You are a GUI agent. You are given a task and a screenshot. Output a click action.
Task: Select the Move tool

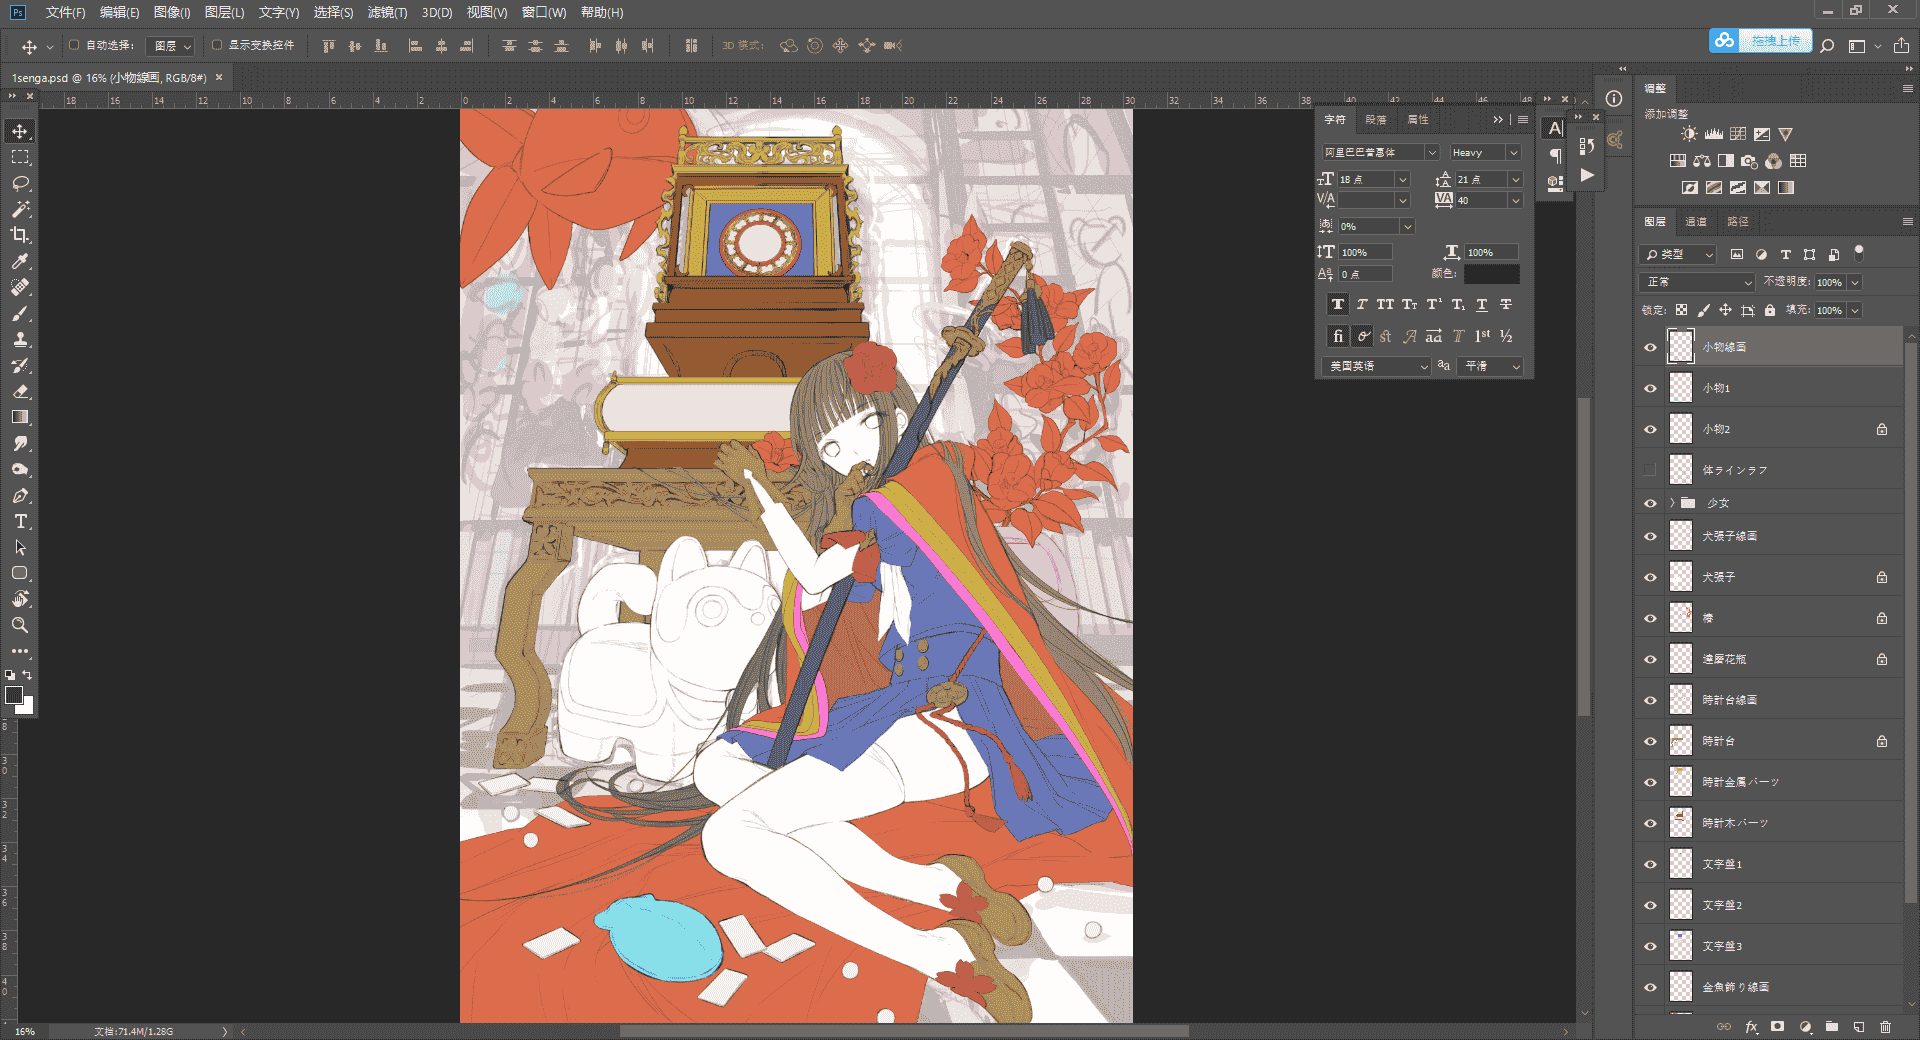(x=20, y=132)
